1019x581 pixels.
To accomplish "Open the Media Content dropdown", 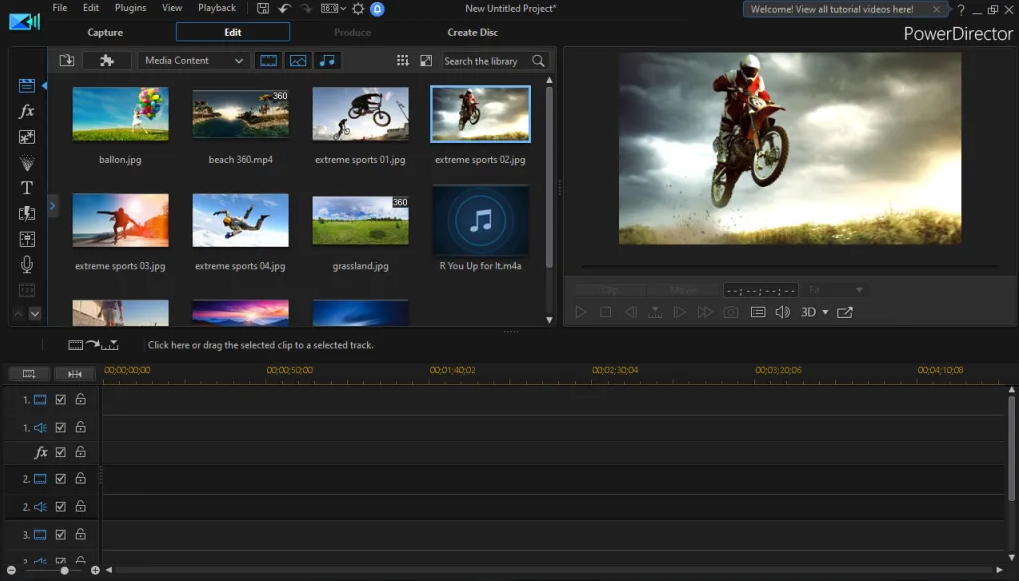I will click(193, 61).
